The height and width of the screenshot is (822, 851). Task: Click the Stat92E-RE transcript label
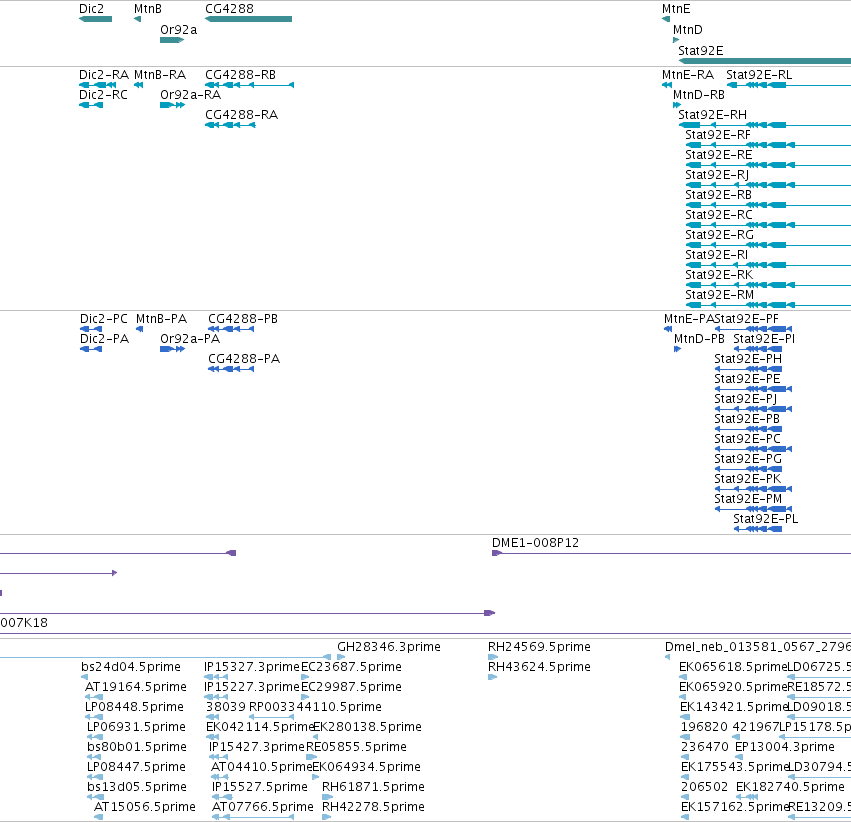pos(719,155)
